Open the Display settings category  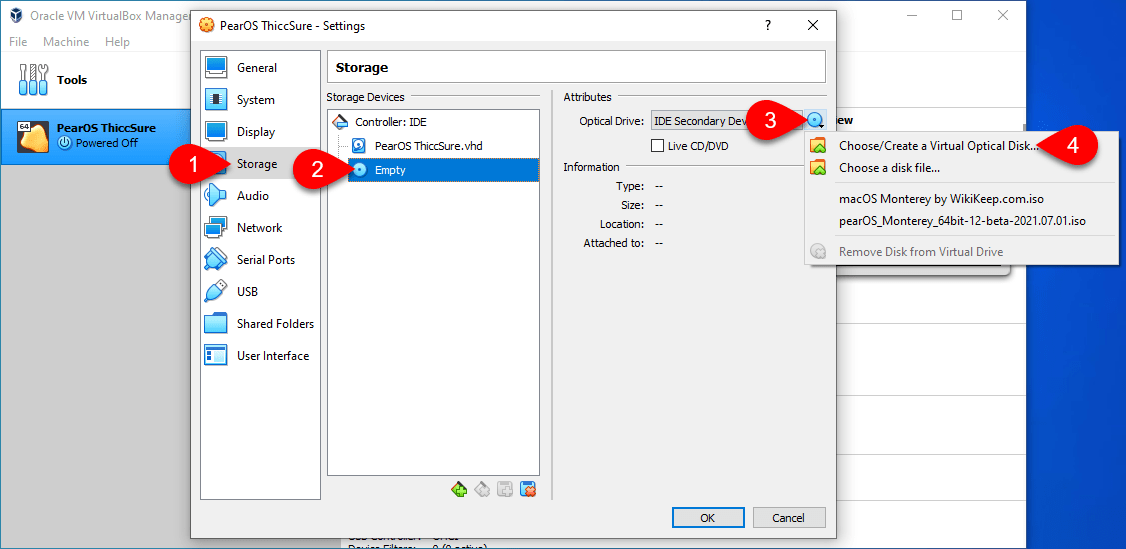click(260, 132)
